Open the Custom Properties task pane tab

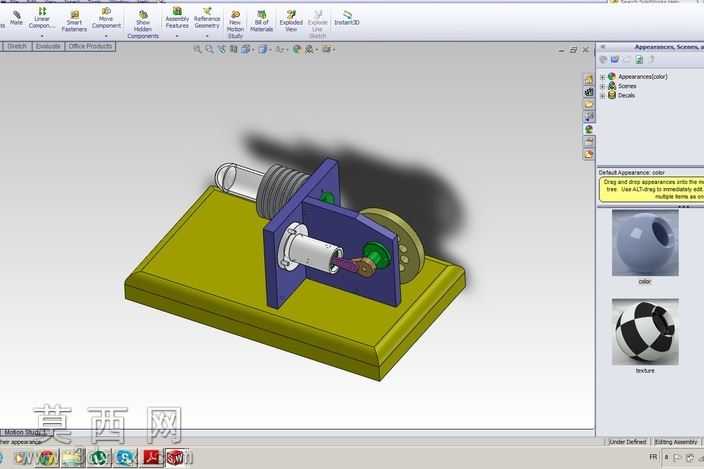click(589, 142)
